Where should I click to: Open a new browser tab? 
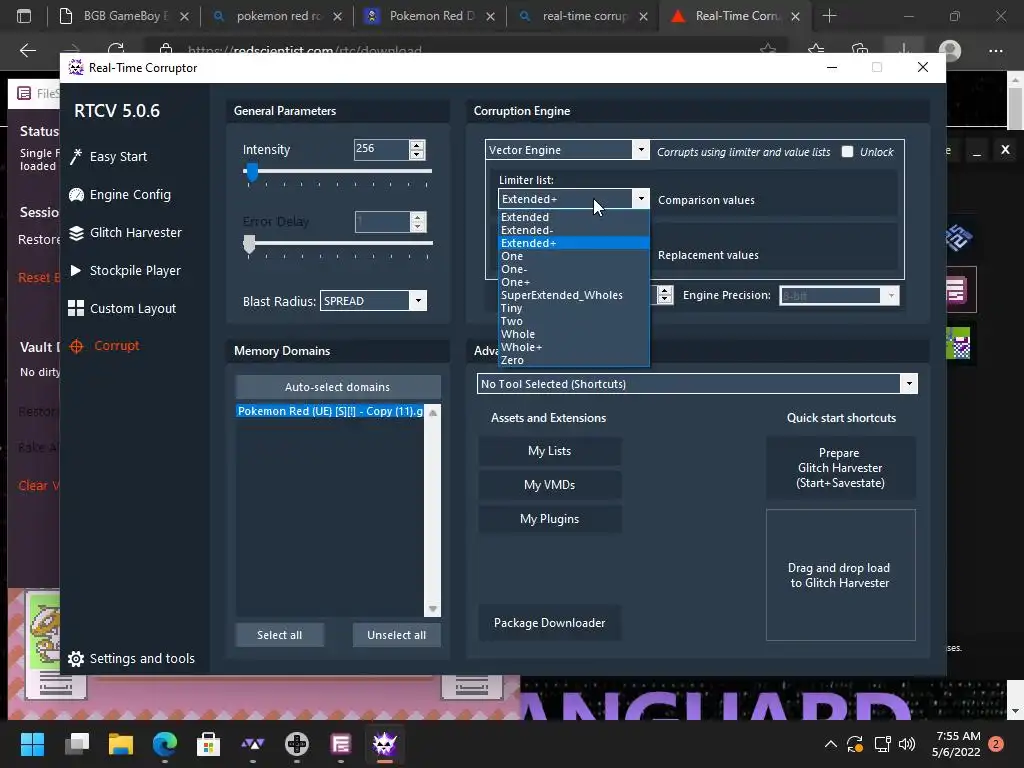[x=829, y=16]
